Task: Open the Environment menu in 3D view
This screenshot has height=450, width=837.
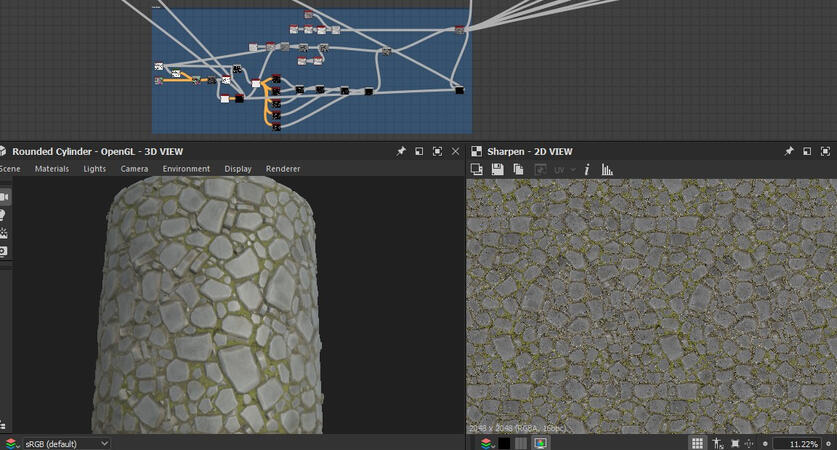Action: pos(186,169)
